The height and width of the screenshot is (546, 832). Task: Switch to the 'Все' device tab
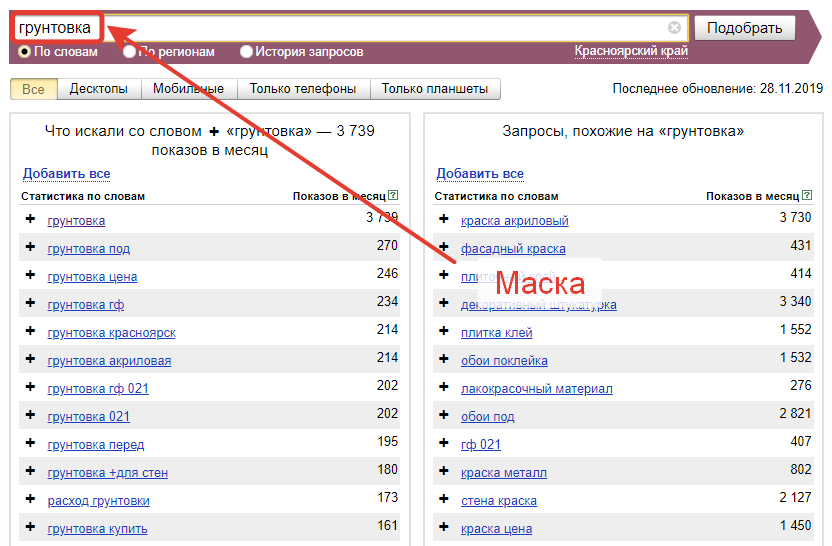pos(33,89)
